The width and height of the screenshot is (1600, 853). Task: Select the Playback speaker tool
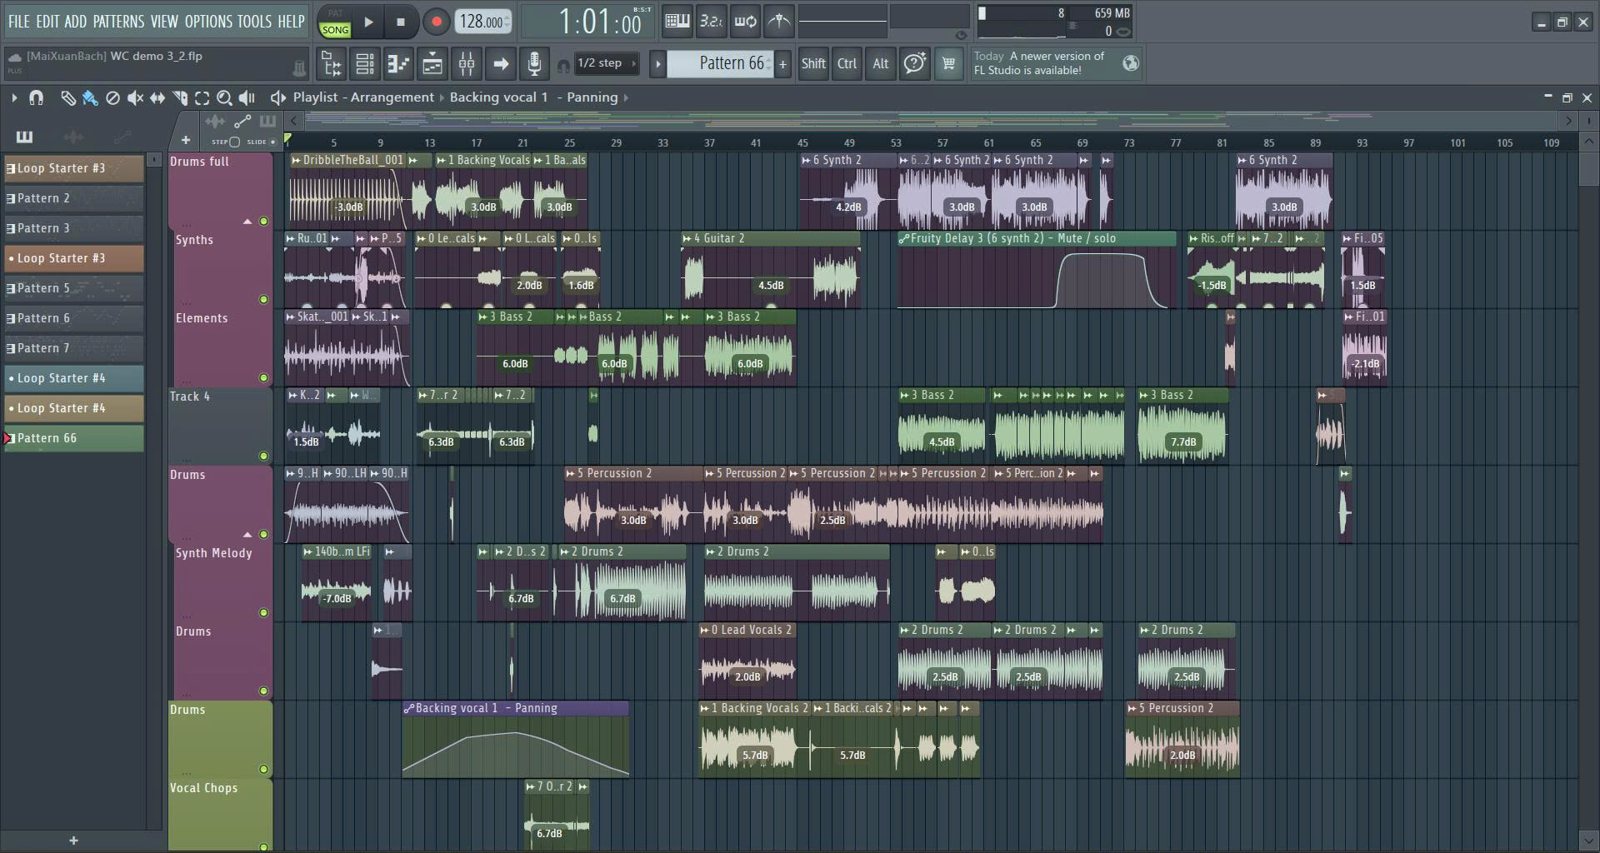247,98
